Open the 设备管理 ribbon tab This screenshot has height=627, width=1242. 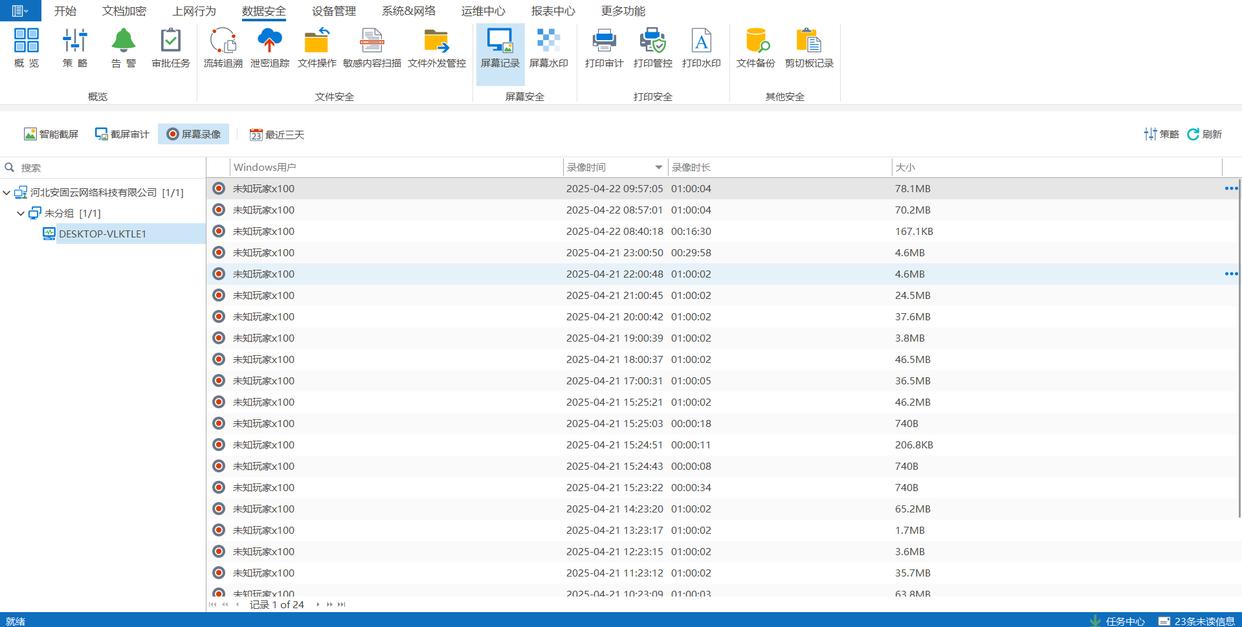333,11
